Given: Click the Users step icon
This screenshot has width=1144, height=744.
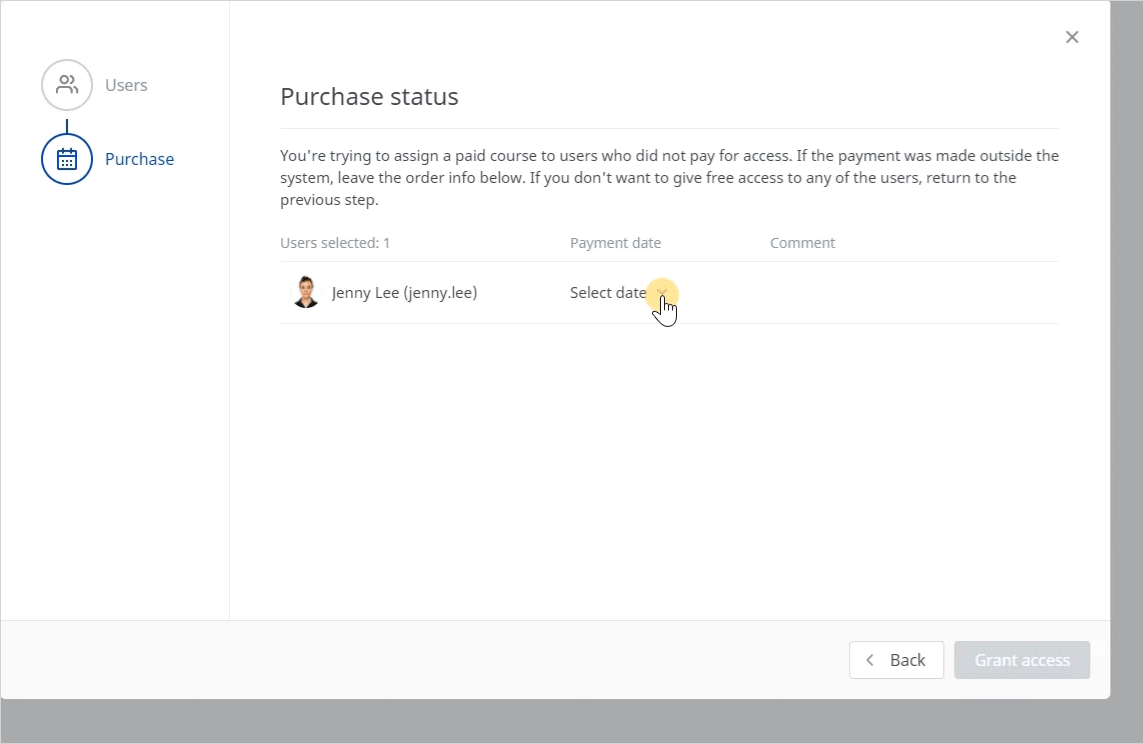Looking at the screenshot, I should coord(66,85).
